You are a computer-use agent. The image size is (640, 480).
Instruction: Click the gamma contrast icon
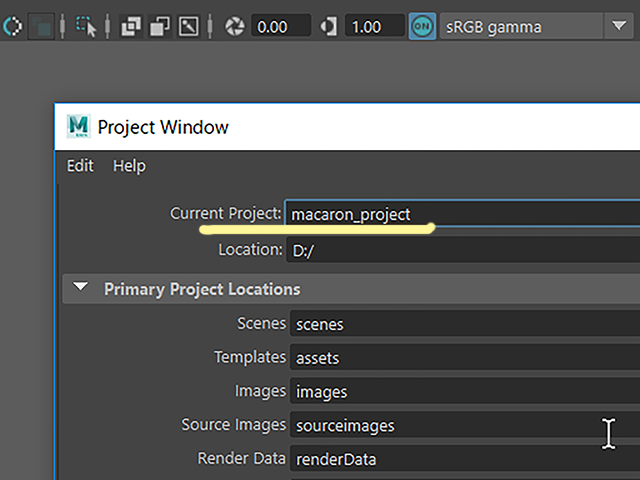pos(329,27)
